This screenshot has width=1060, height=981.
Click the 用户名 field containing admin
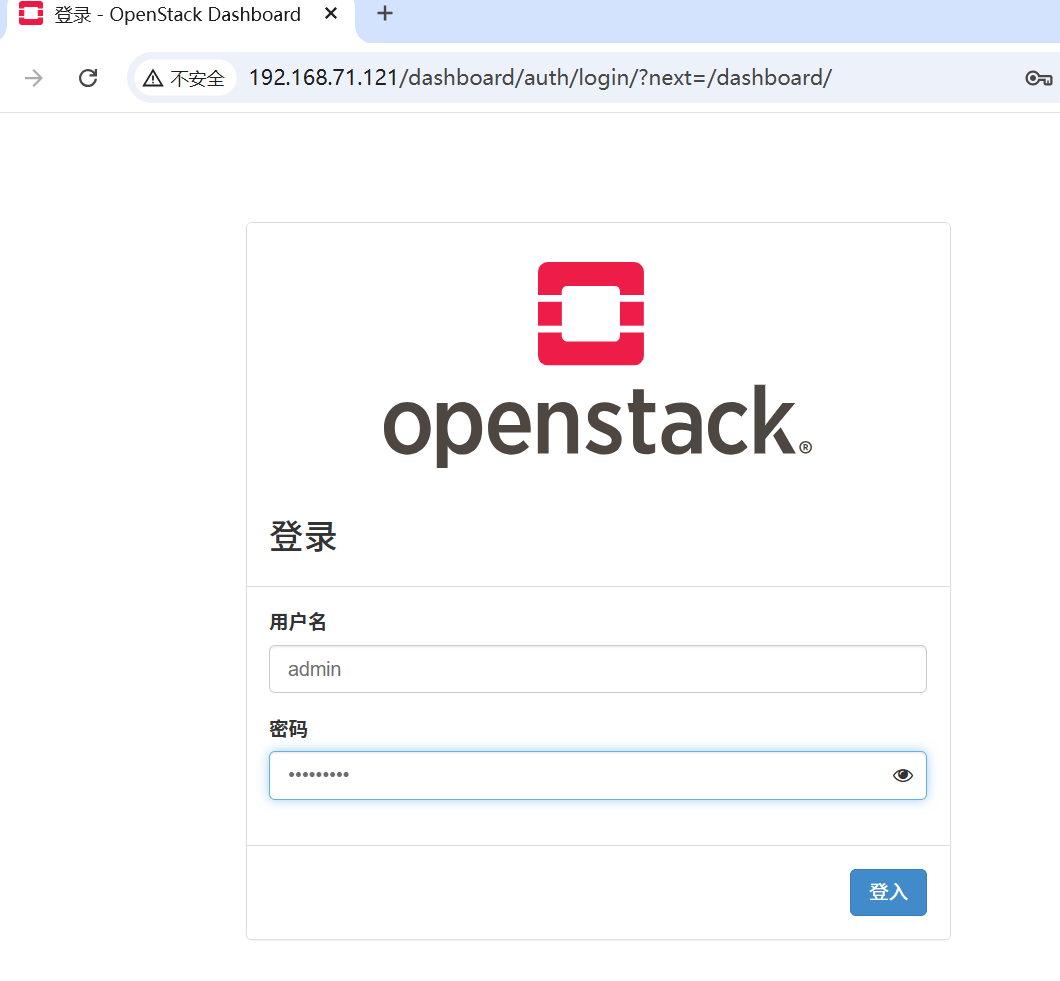[598, 669]
